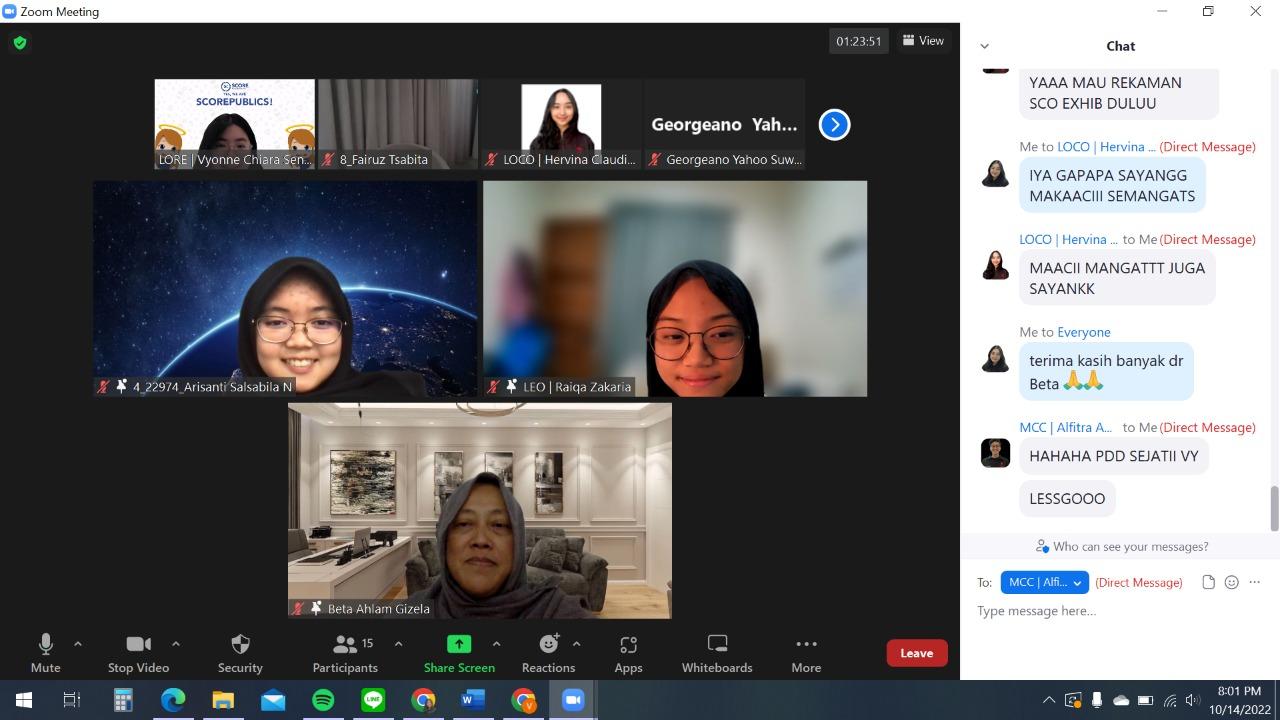Open the emoji picker in chat
Viewport: 1280px width, 720px height.
pos(1231,582)
